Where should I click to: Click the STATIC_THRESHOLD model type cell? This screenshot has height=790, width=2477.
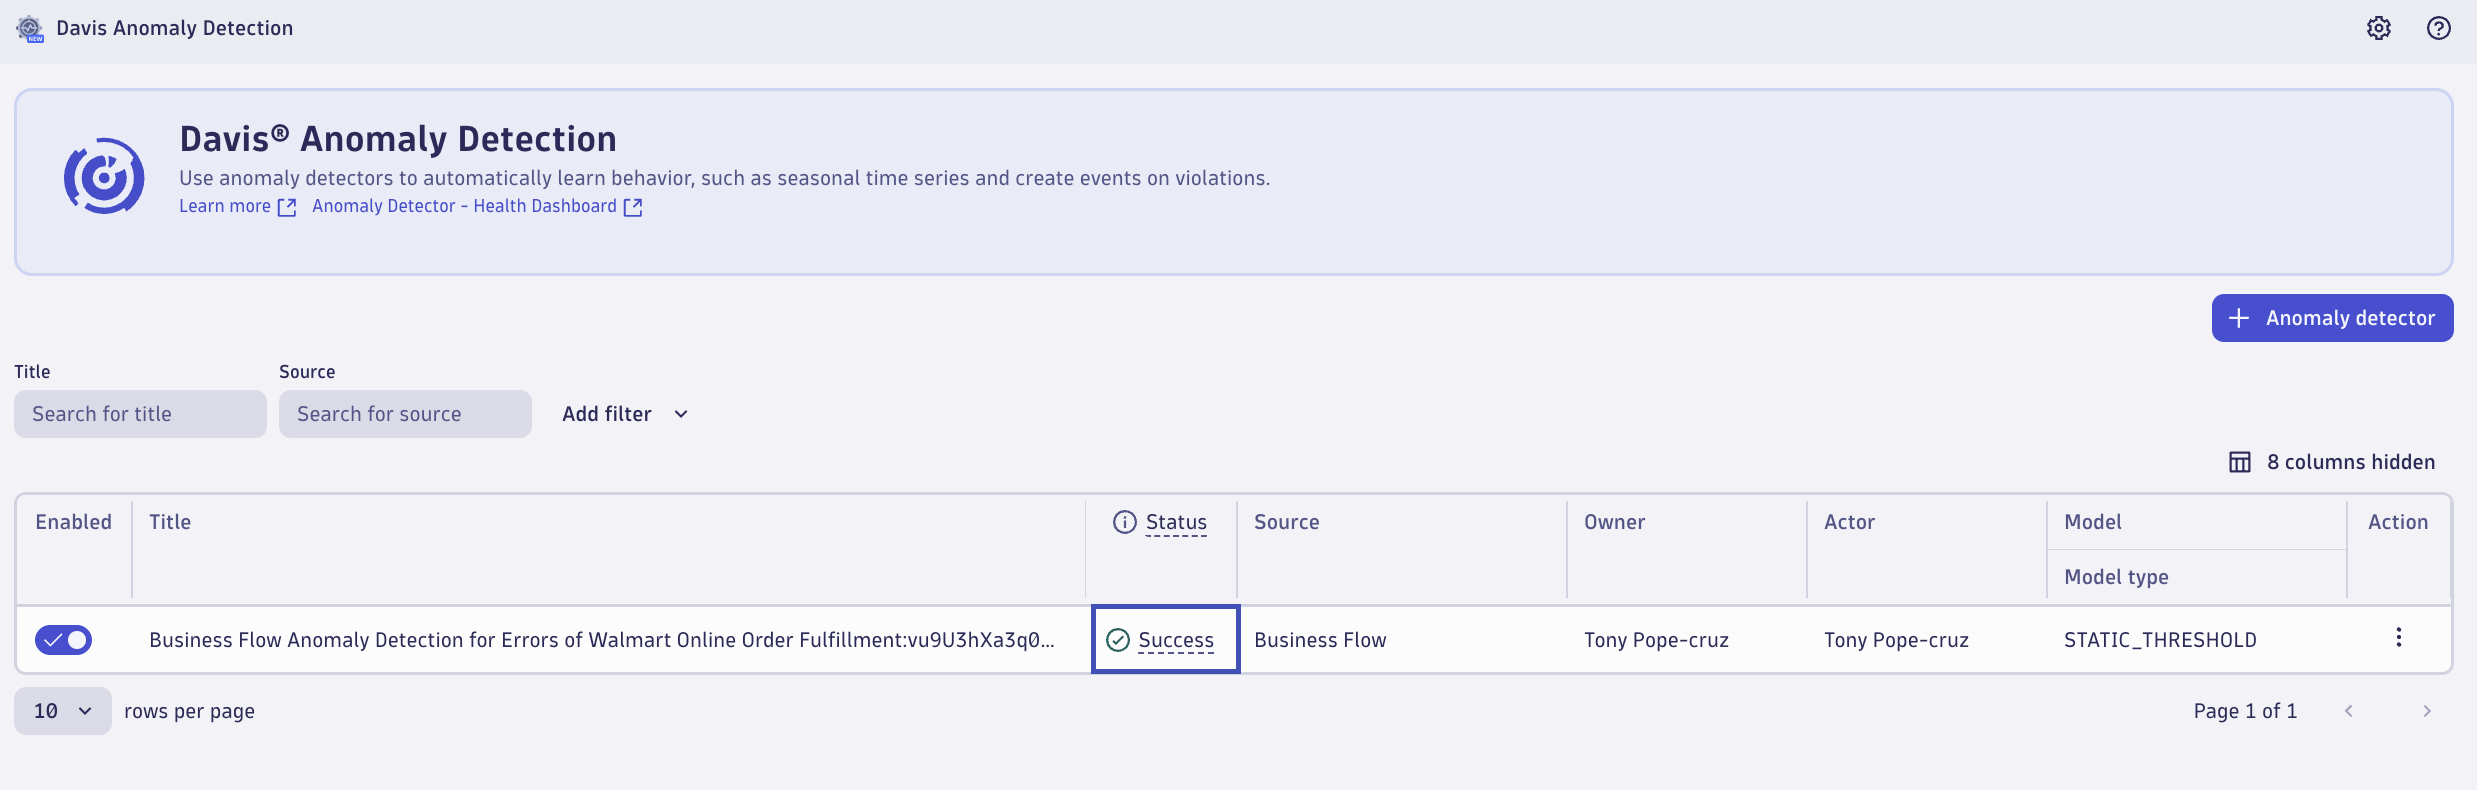[x=2160, y=640]
